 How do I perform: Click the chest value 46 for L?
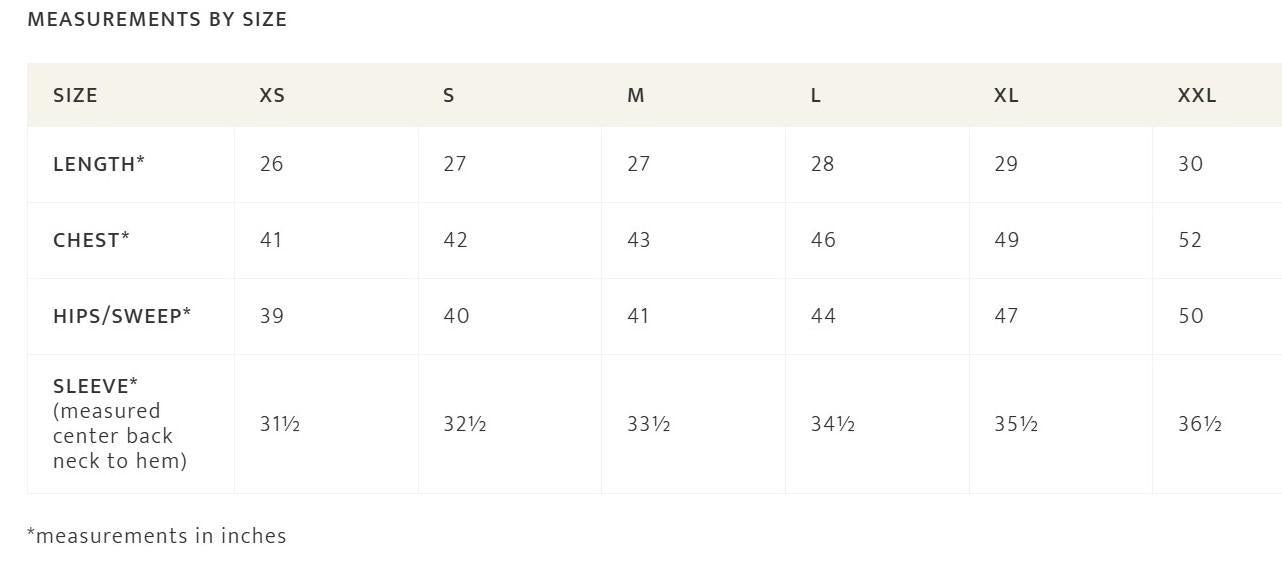tap(823, 240)
